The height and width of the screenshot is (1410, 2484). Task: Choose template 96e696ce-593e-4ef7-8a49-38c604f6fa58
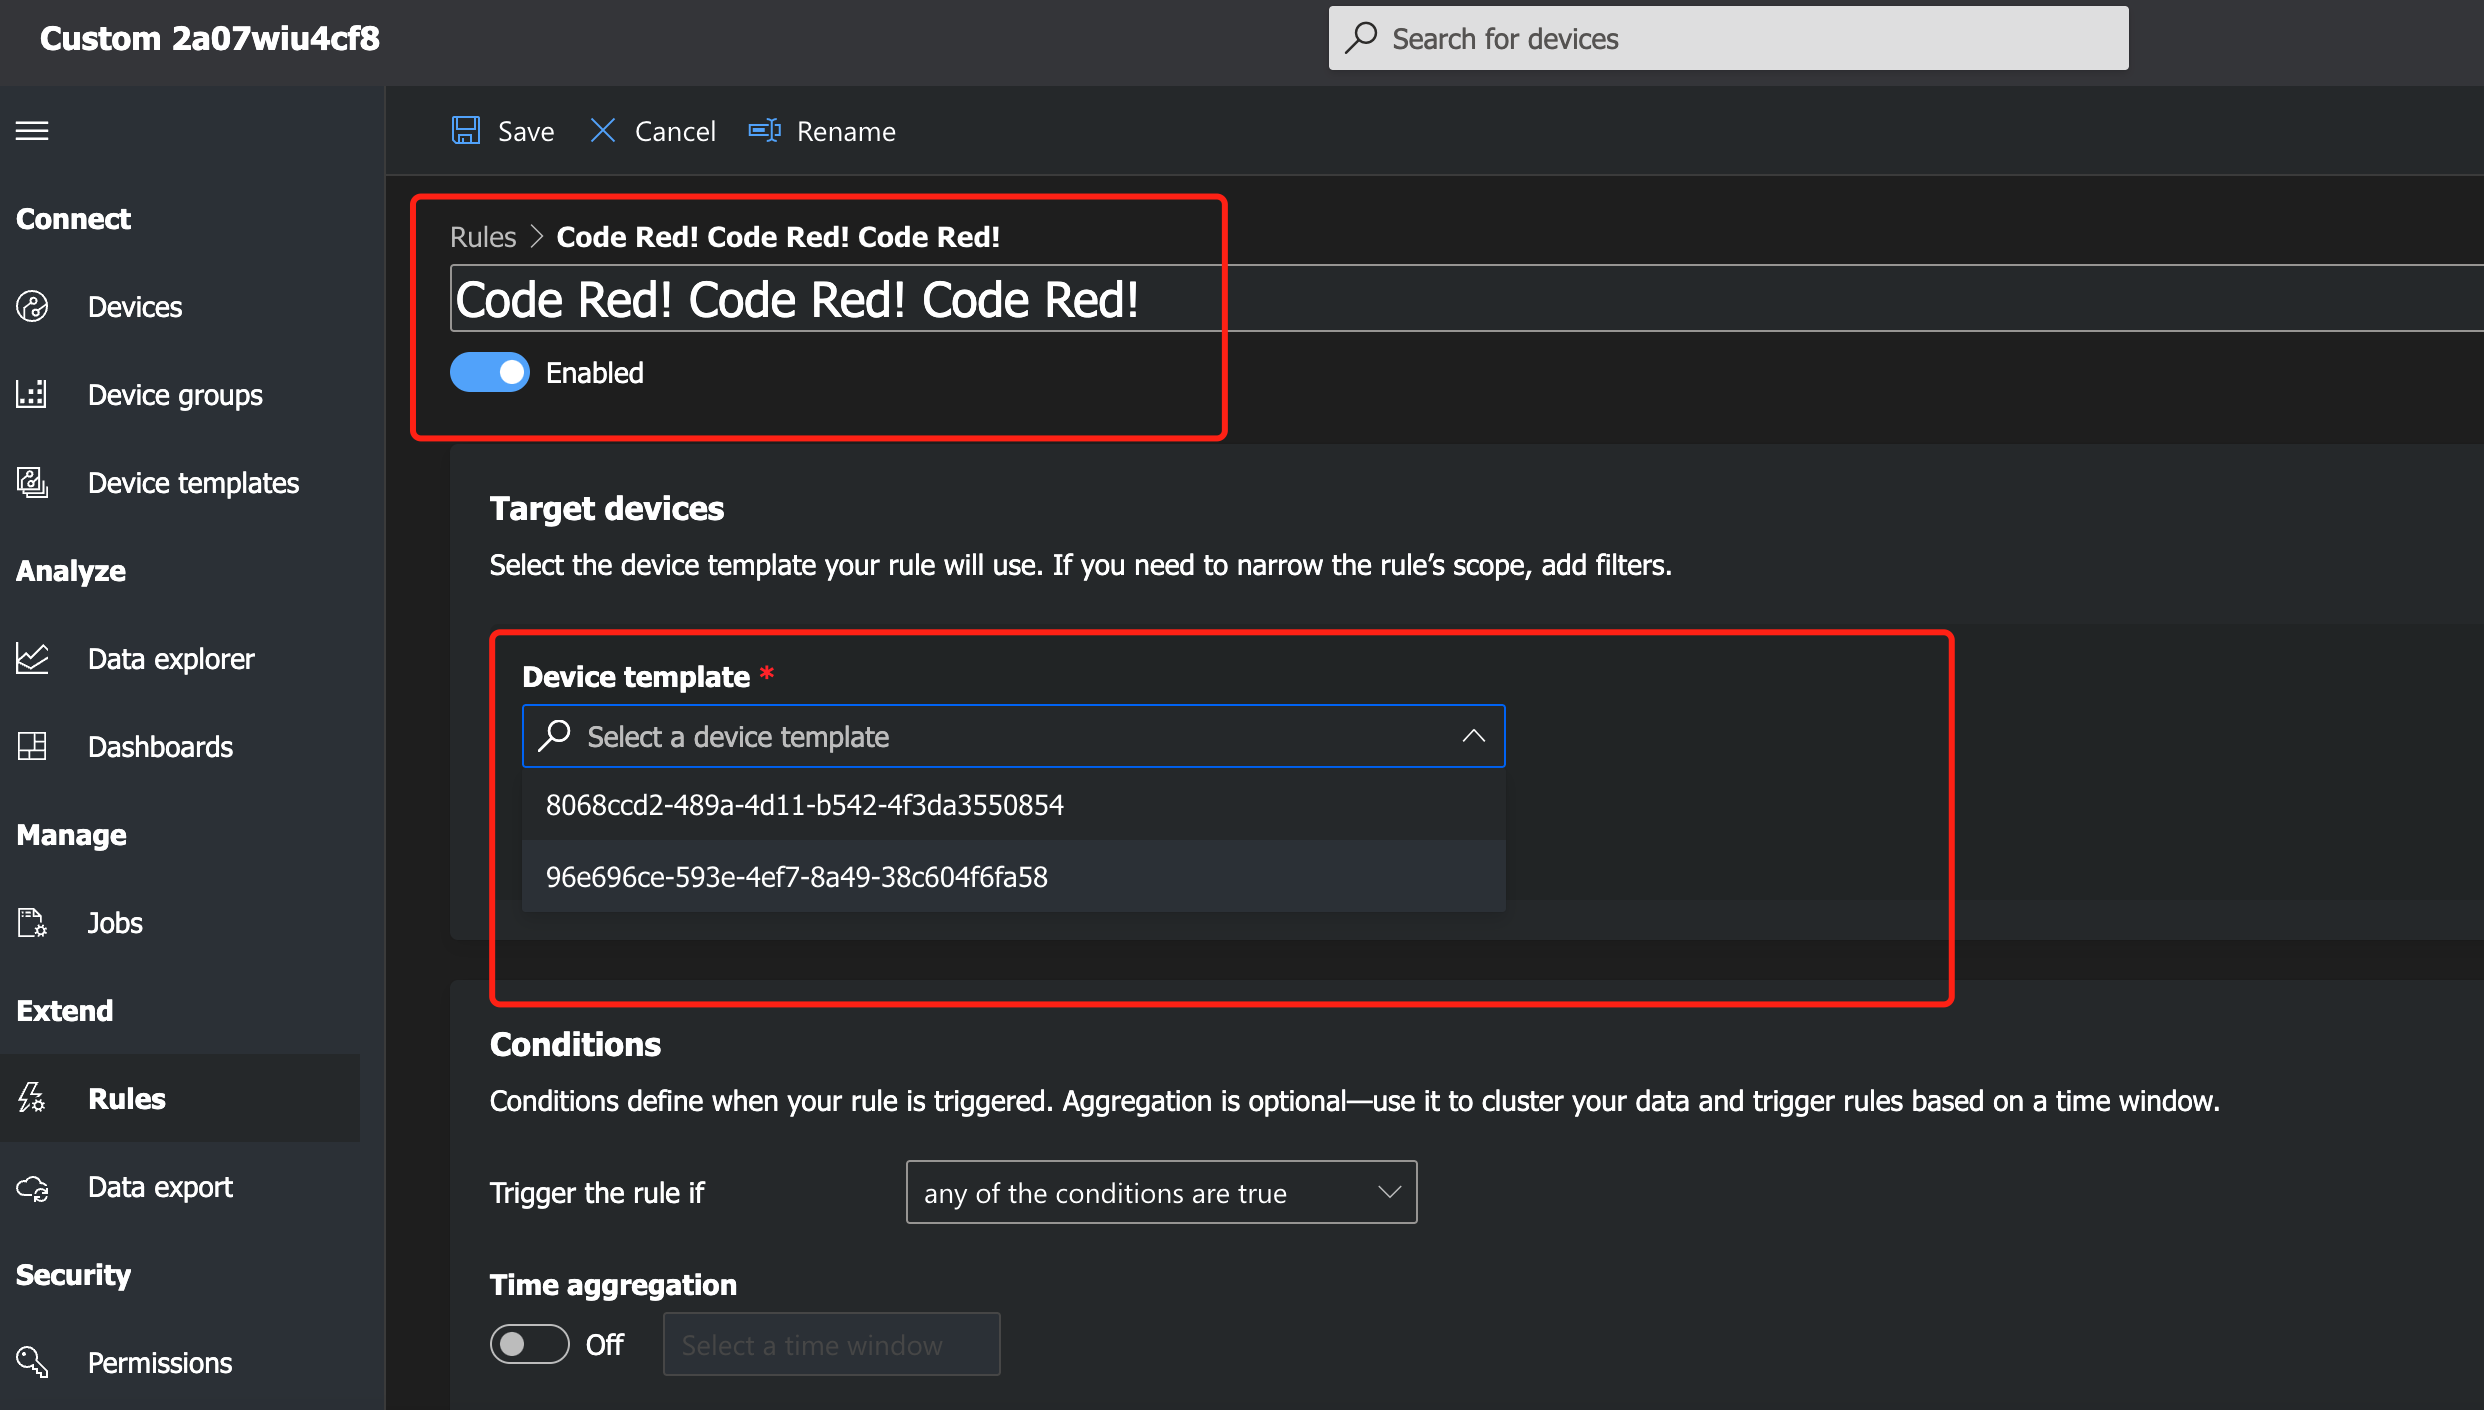click(x=1013, y=877)
